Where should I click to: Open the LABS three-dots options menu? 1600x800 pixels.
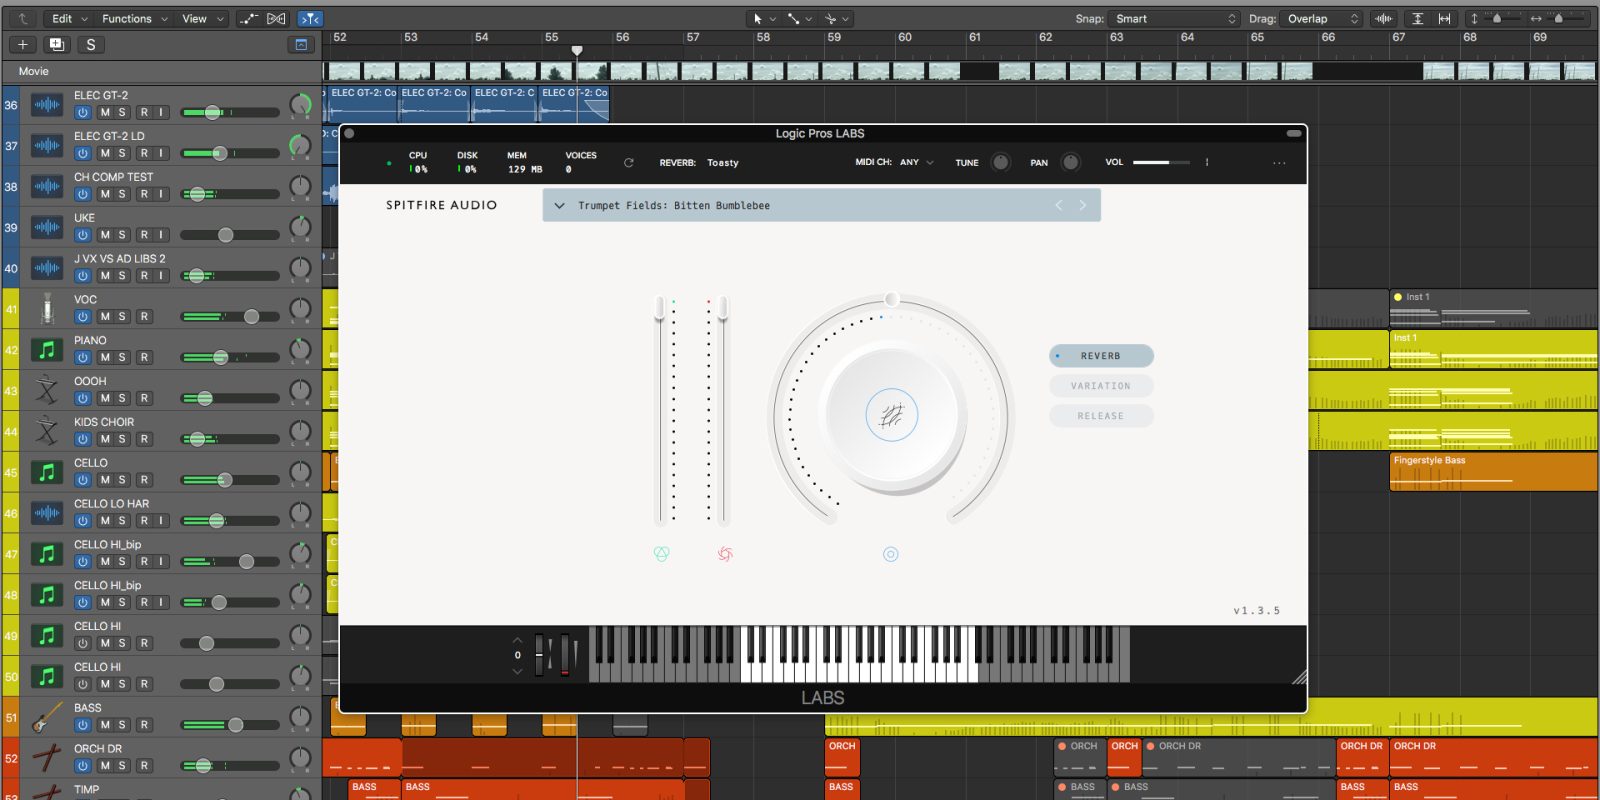pos(1279,163)
